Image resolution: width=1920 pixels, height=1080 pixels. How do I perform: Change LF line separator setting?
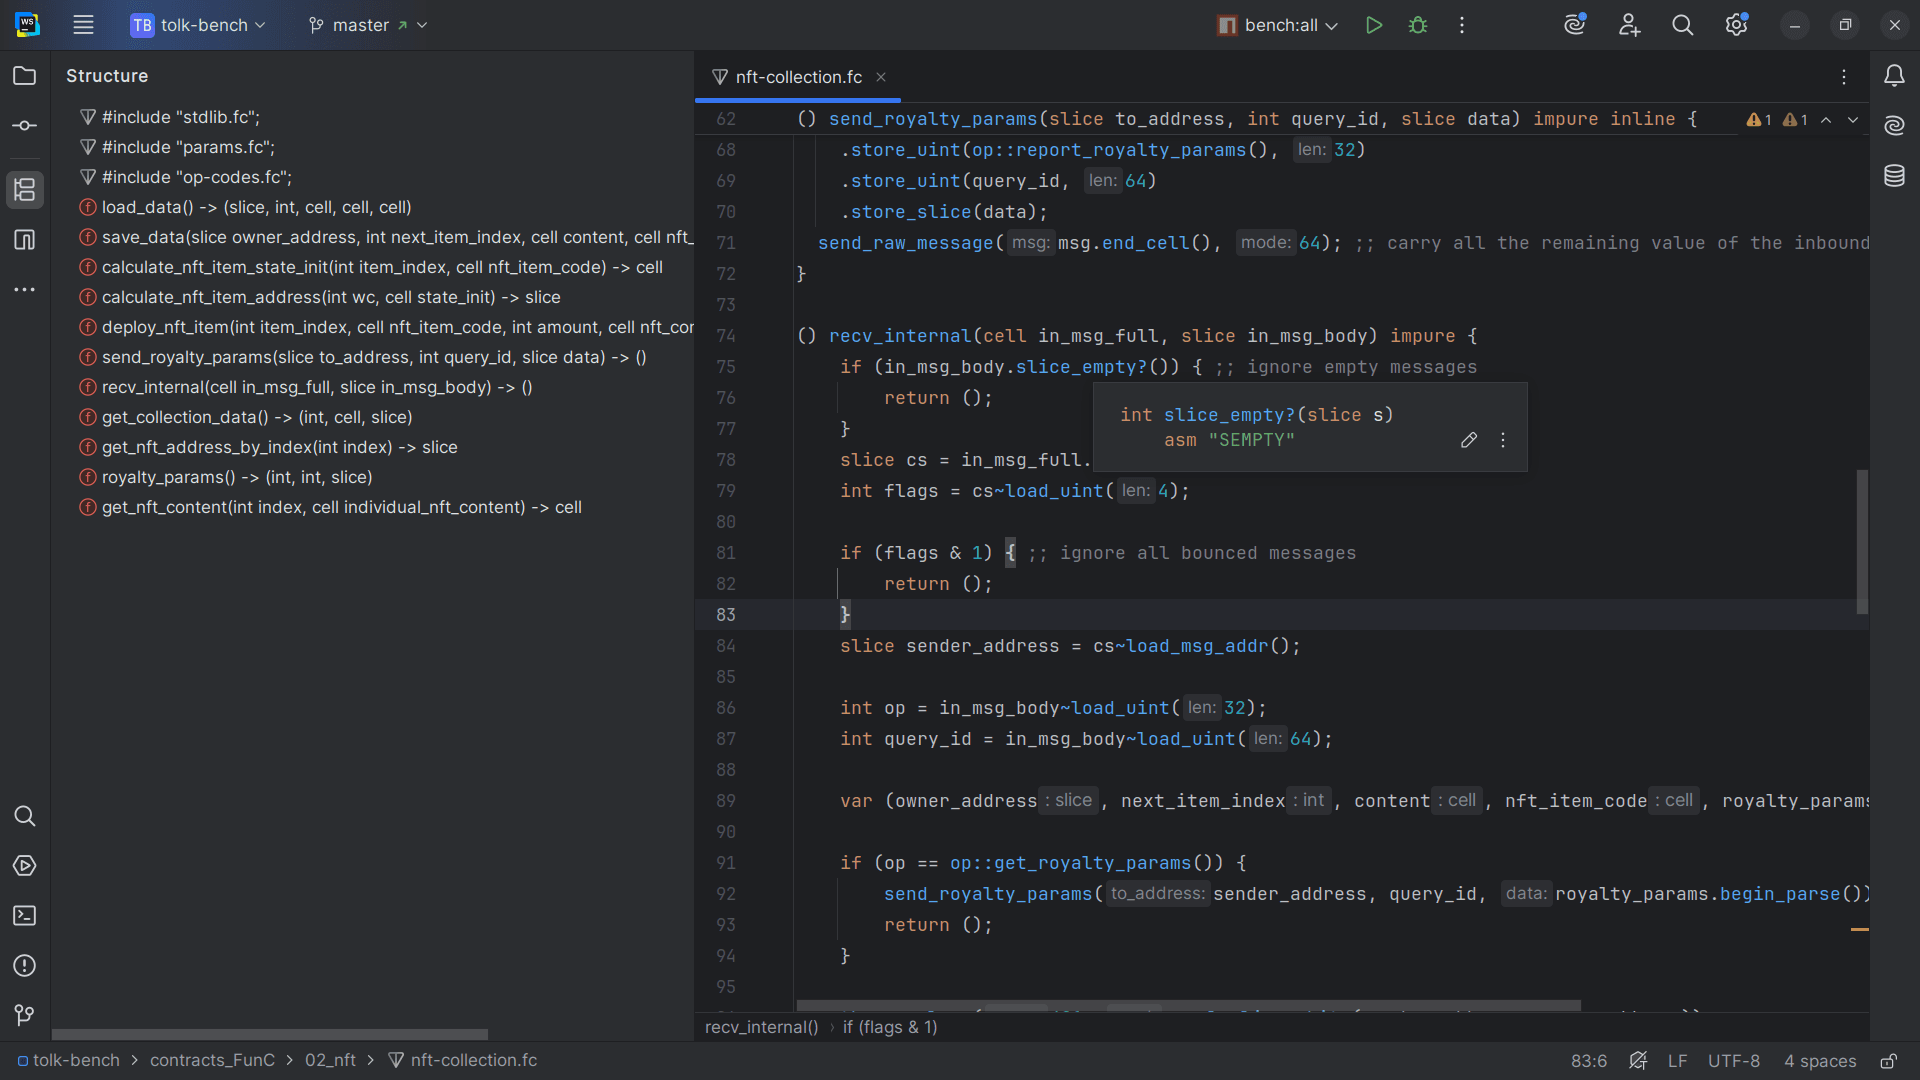[x=1678, y=1061]
